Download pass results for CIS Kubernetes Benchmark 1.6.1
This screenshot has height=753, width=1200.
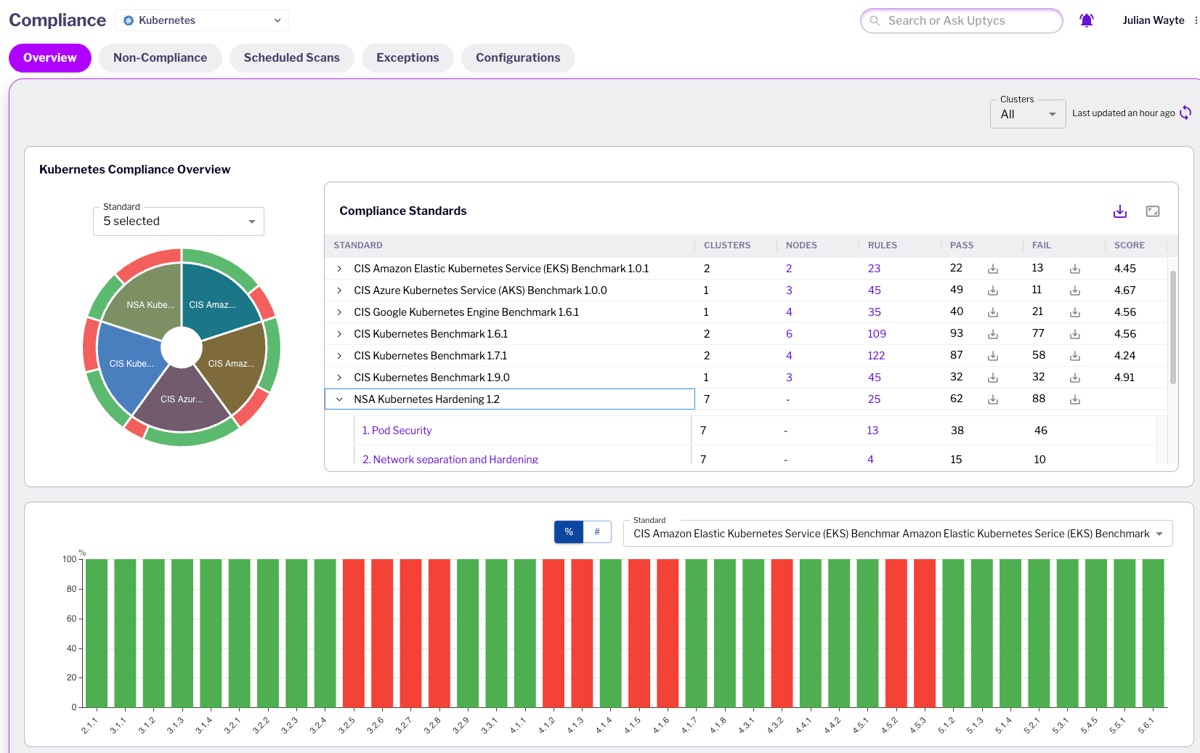pos(993,335)
